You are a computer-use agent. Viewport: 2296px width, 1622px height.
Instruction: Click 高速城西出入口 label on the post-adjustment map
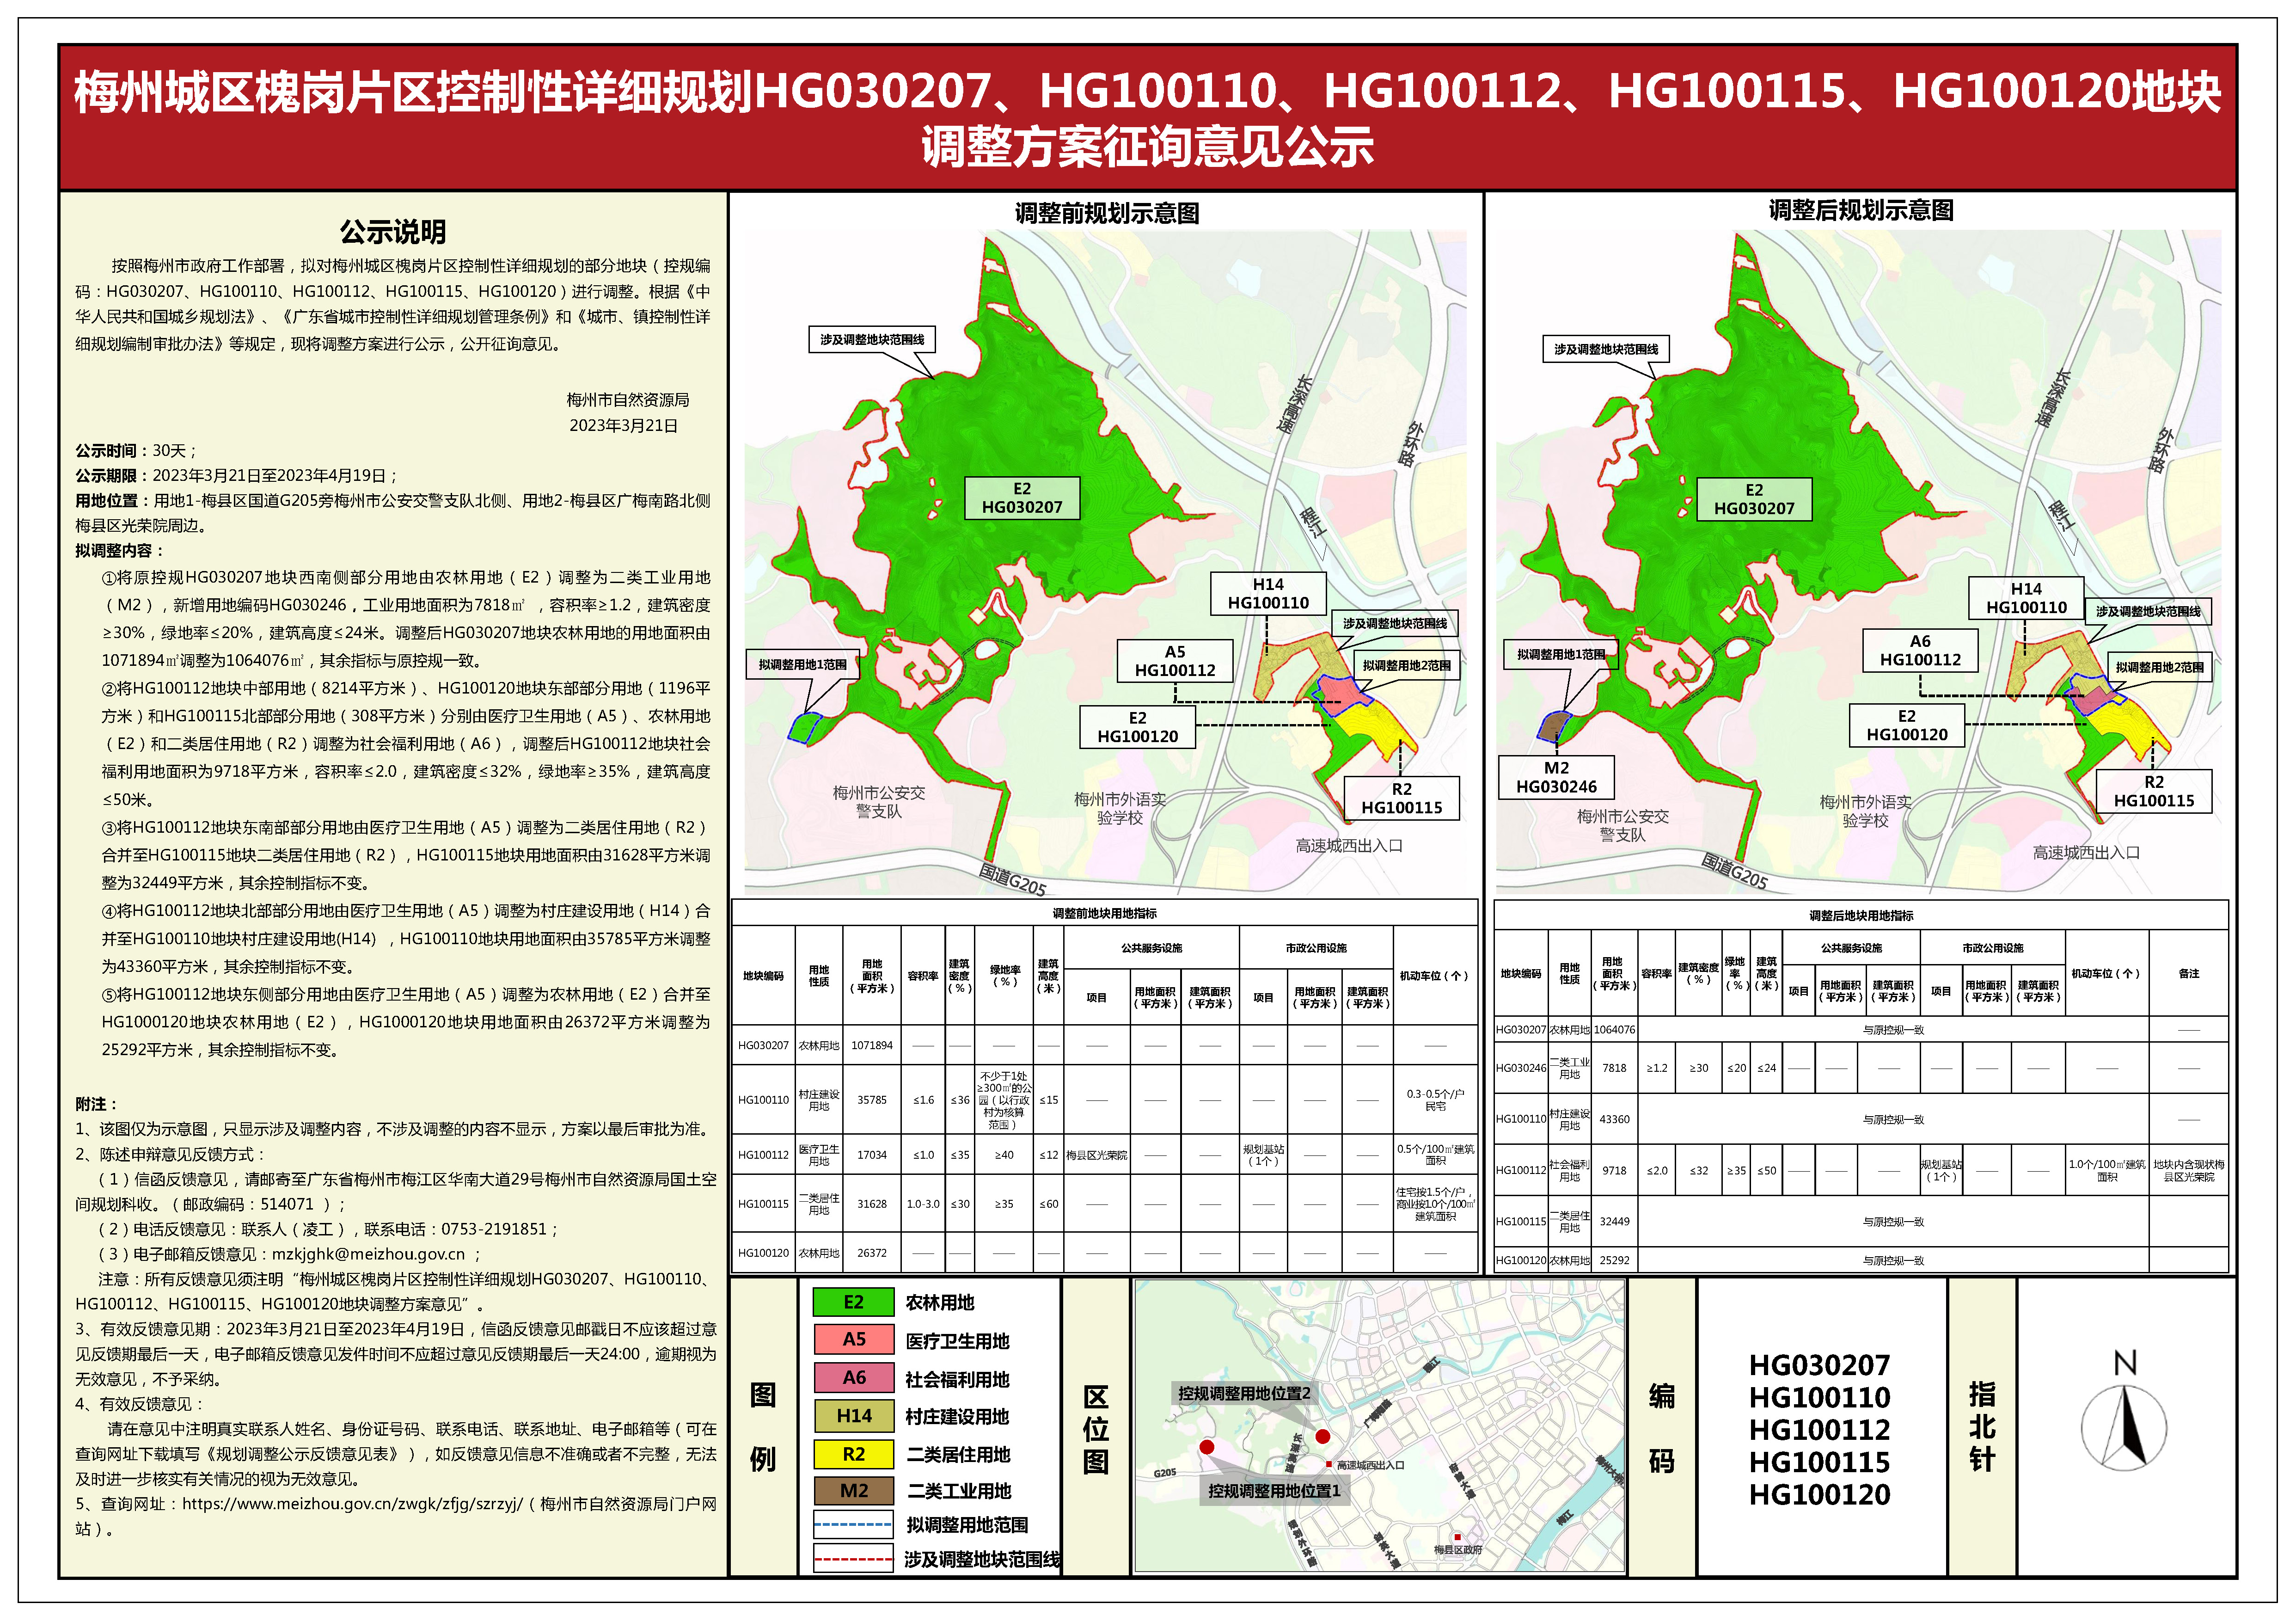(2086, 852)
